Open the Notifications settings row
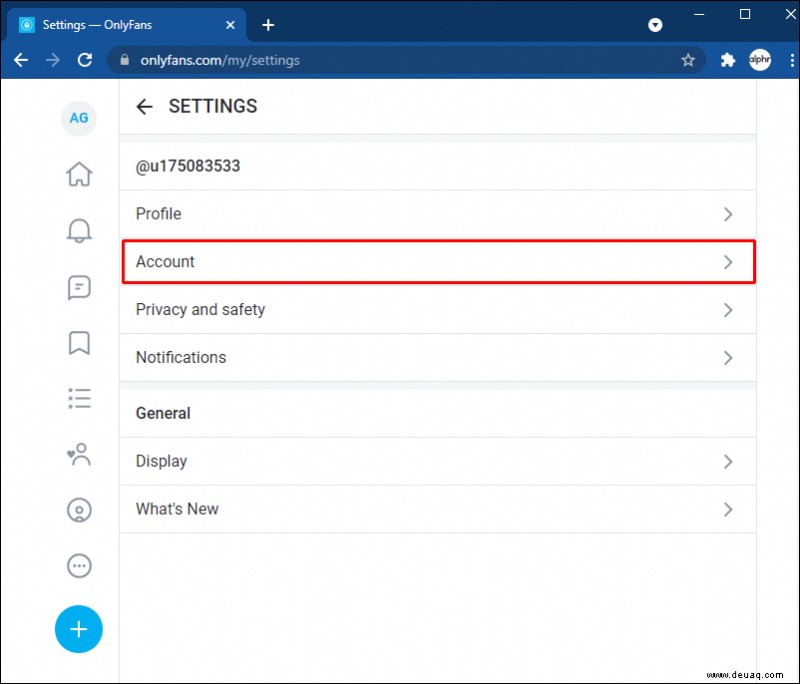800x684 pixels. click(x=438, y=358)
